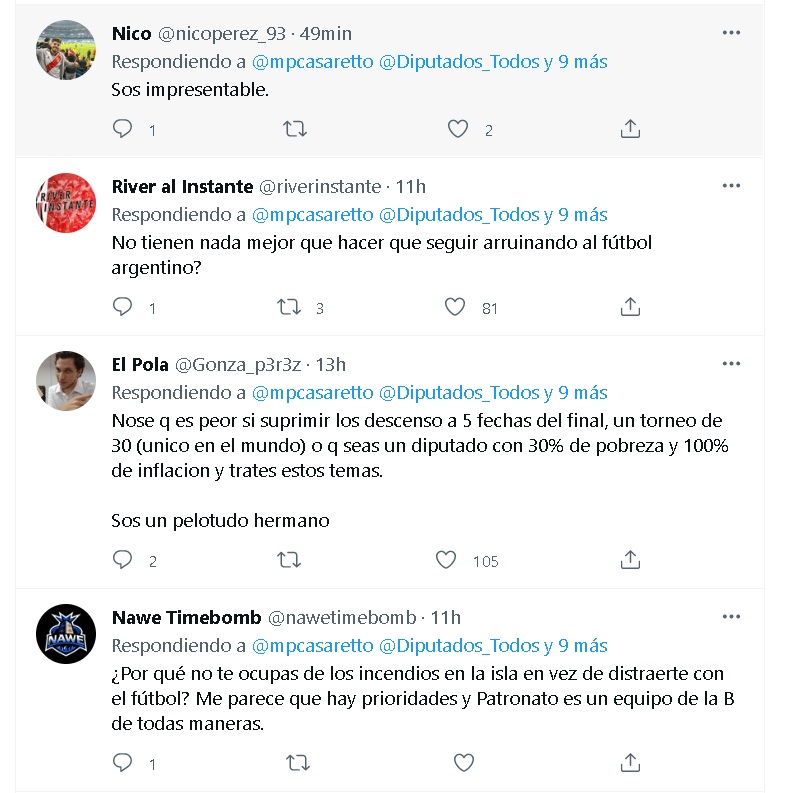Like River al Instante's tweet with 81 likes
Image resolution: width=802 pixels, height=793 pixels.
coord(455,307)
